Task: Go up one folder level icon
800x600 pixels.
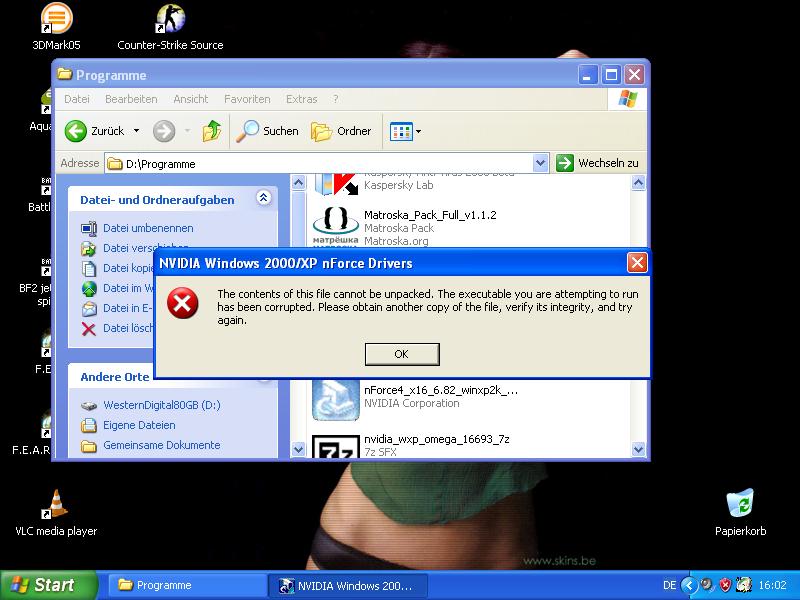Action: pos(212,131)
